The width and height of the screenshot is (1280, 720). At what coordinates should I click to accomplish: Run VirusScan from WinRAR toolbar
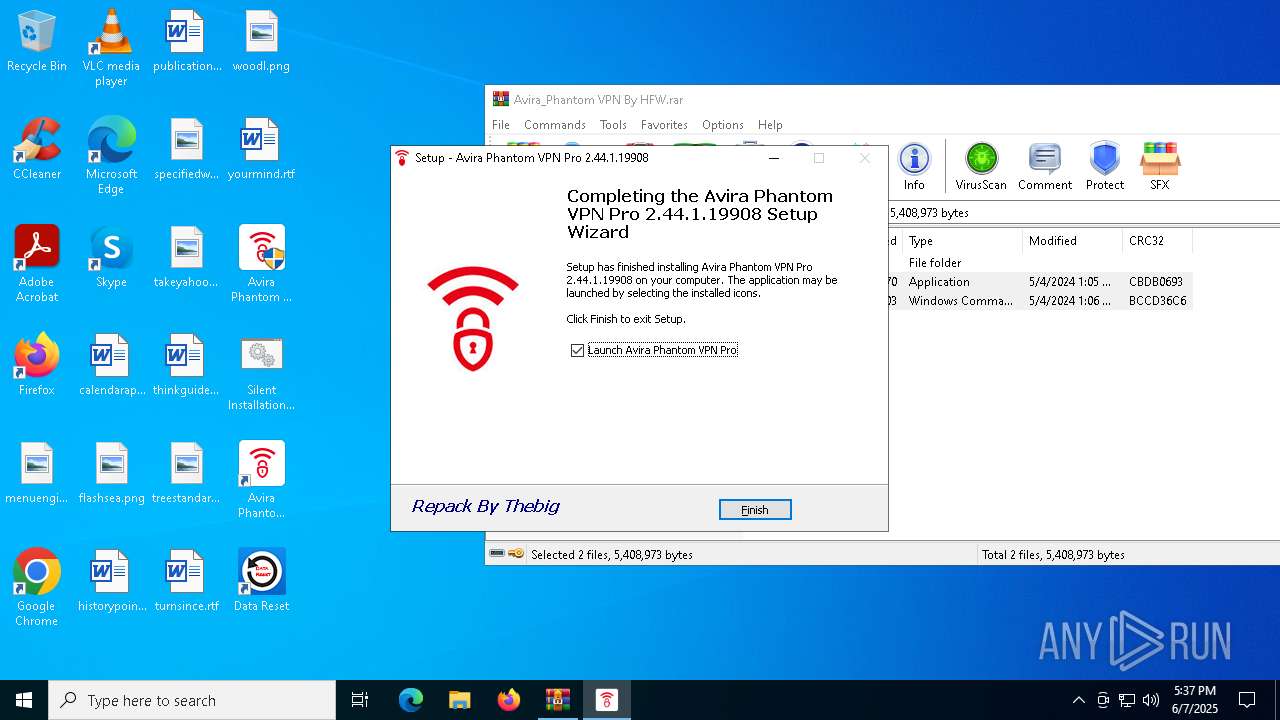981,166
